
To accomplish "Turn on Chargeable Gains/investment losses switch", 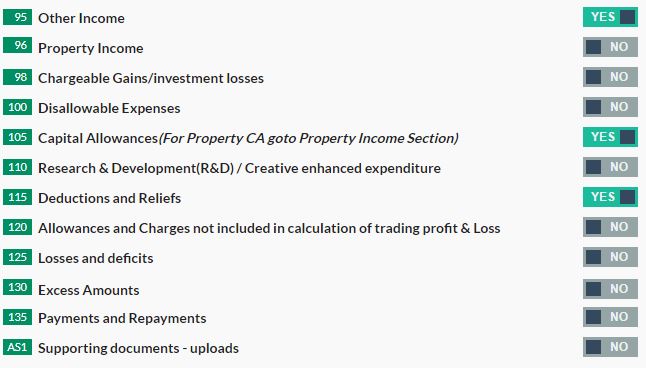I will (x=610, y=77).
